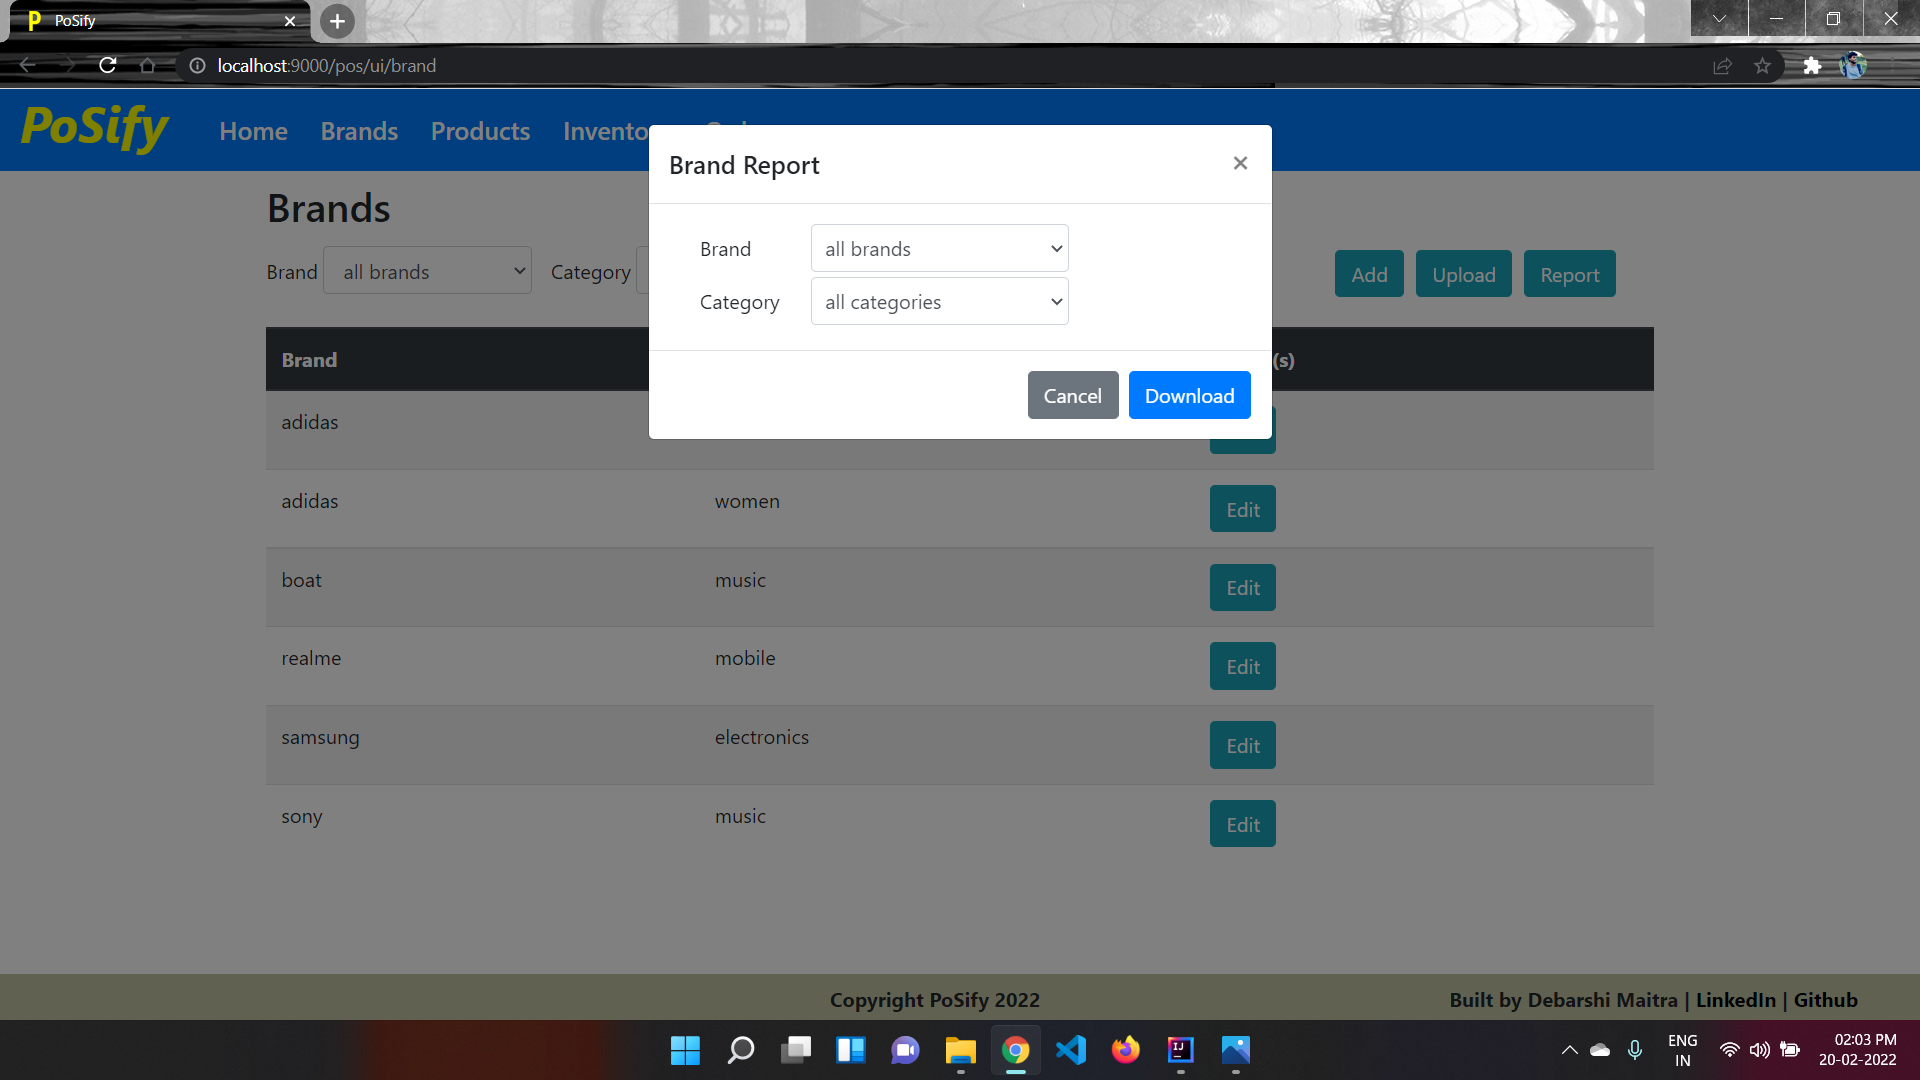Reload the page with refresh icon
Image resolution: width=1920 pixels, height=1080 pixels.
point(108,66)
